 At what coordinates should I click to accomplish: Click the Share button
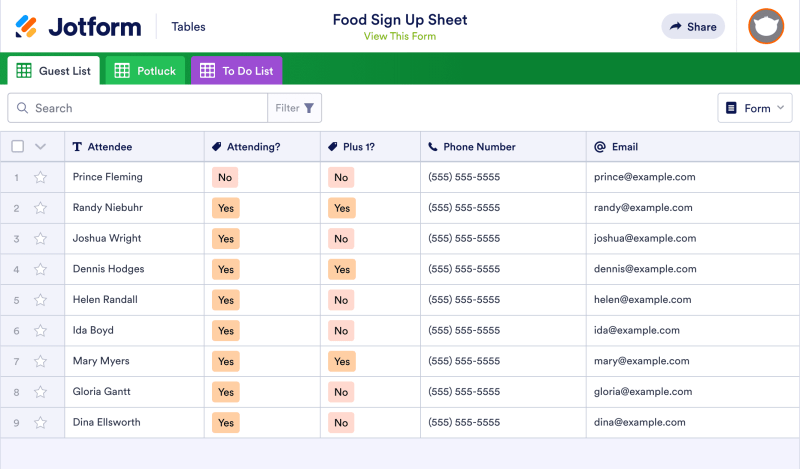click(x=693, y=27)
